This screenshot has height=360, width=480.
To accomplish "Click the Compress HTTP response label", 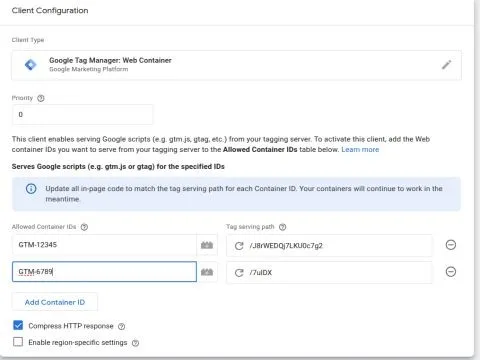I will pos(71,326).
